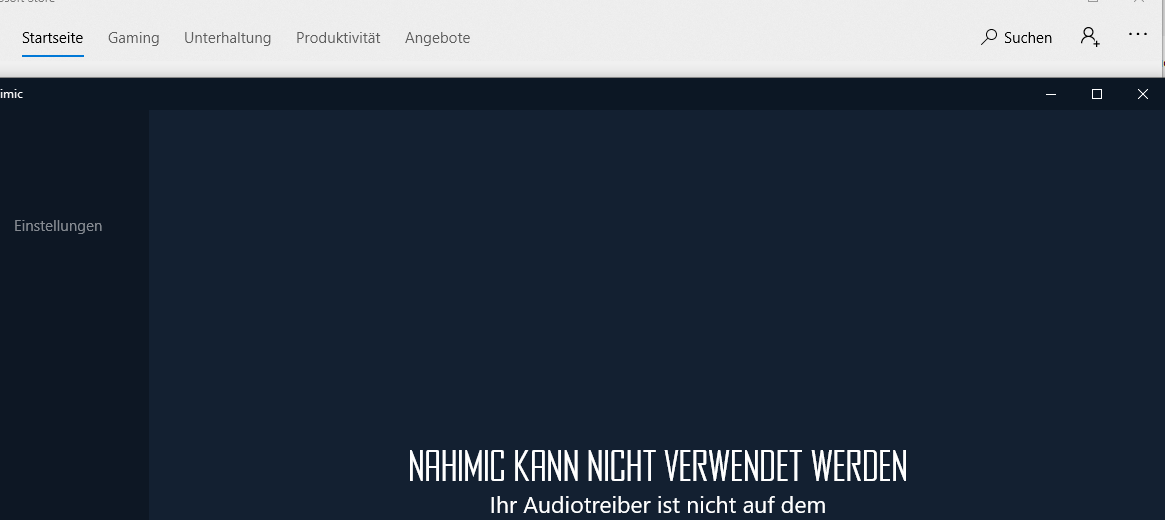Click the 'Ihr Audiotreiber ist nicht auf dem' text
The image size is (1165, 520).
pos(658,506)
